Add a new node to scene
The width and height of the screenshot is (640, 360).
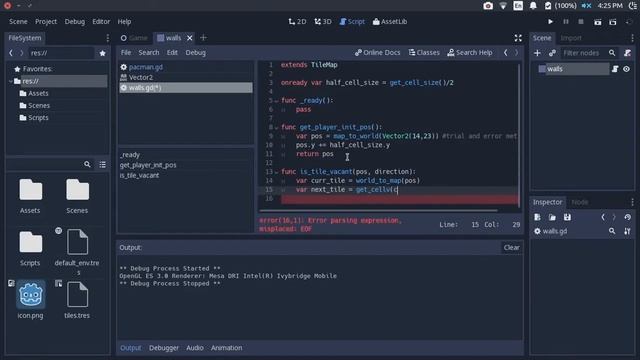click(537, 53)
